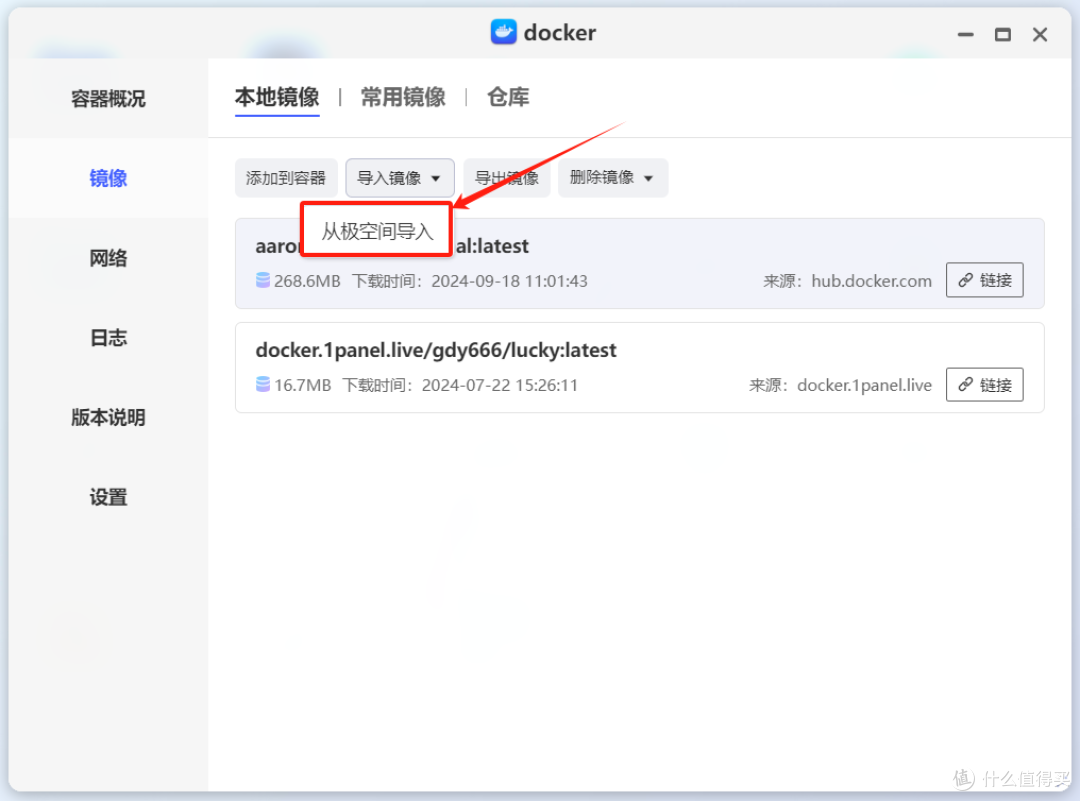Click download time 2024-07-22 15:26:11

460,385
